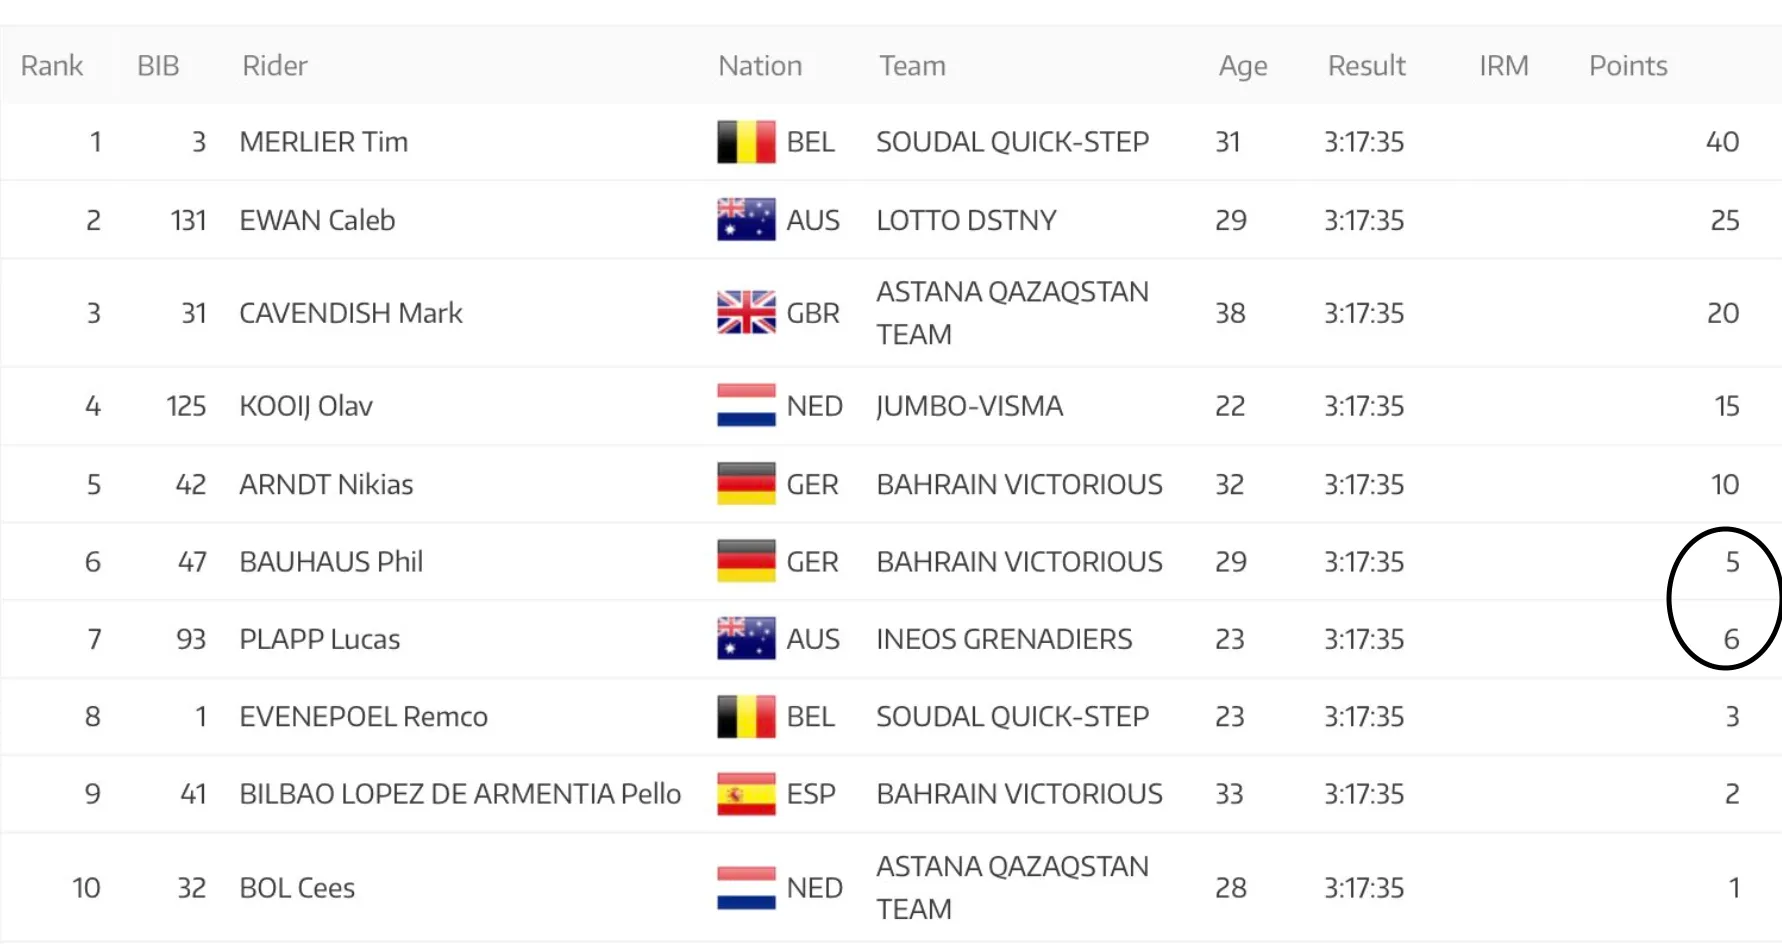Open rider BOL Cees
The image size is (1782, 944).
297,888
